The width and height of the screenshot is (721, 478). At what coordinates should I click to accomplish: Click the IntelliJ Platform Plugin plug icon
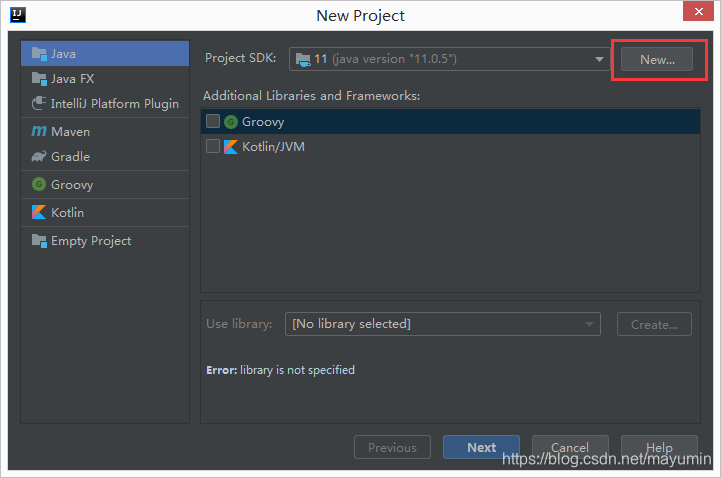point(39,103)
